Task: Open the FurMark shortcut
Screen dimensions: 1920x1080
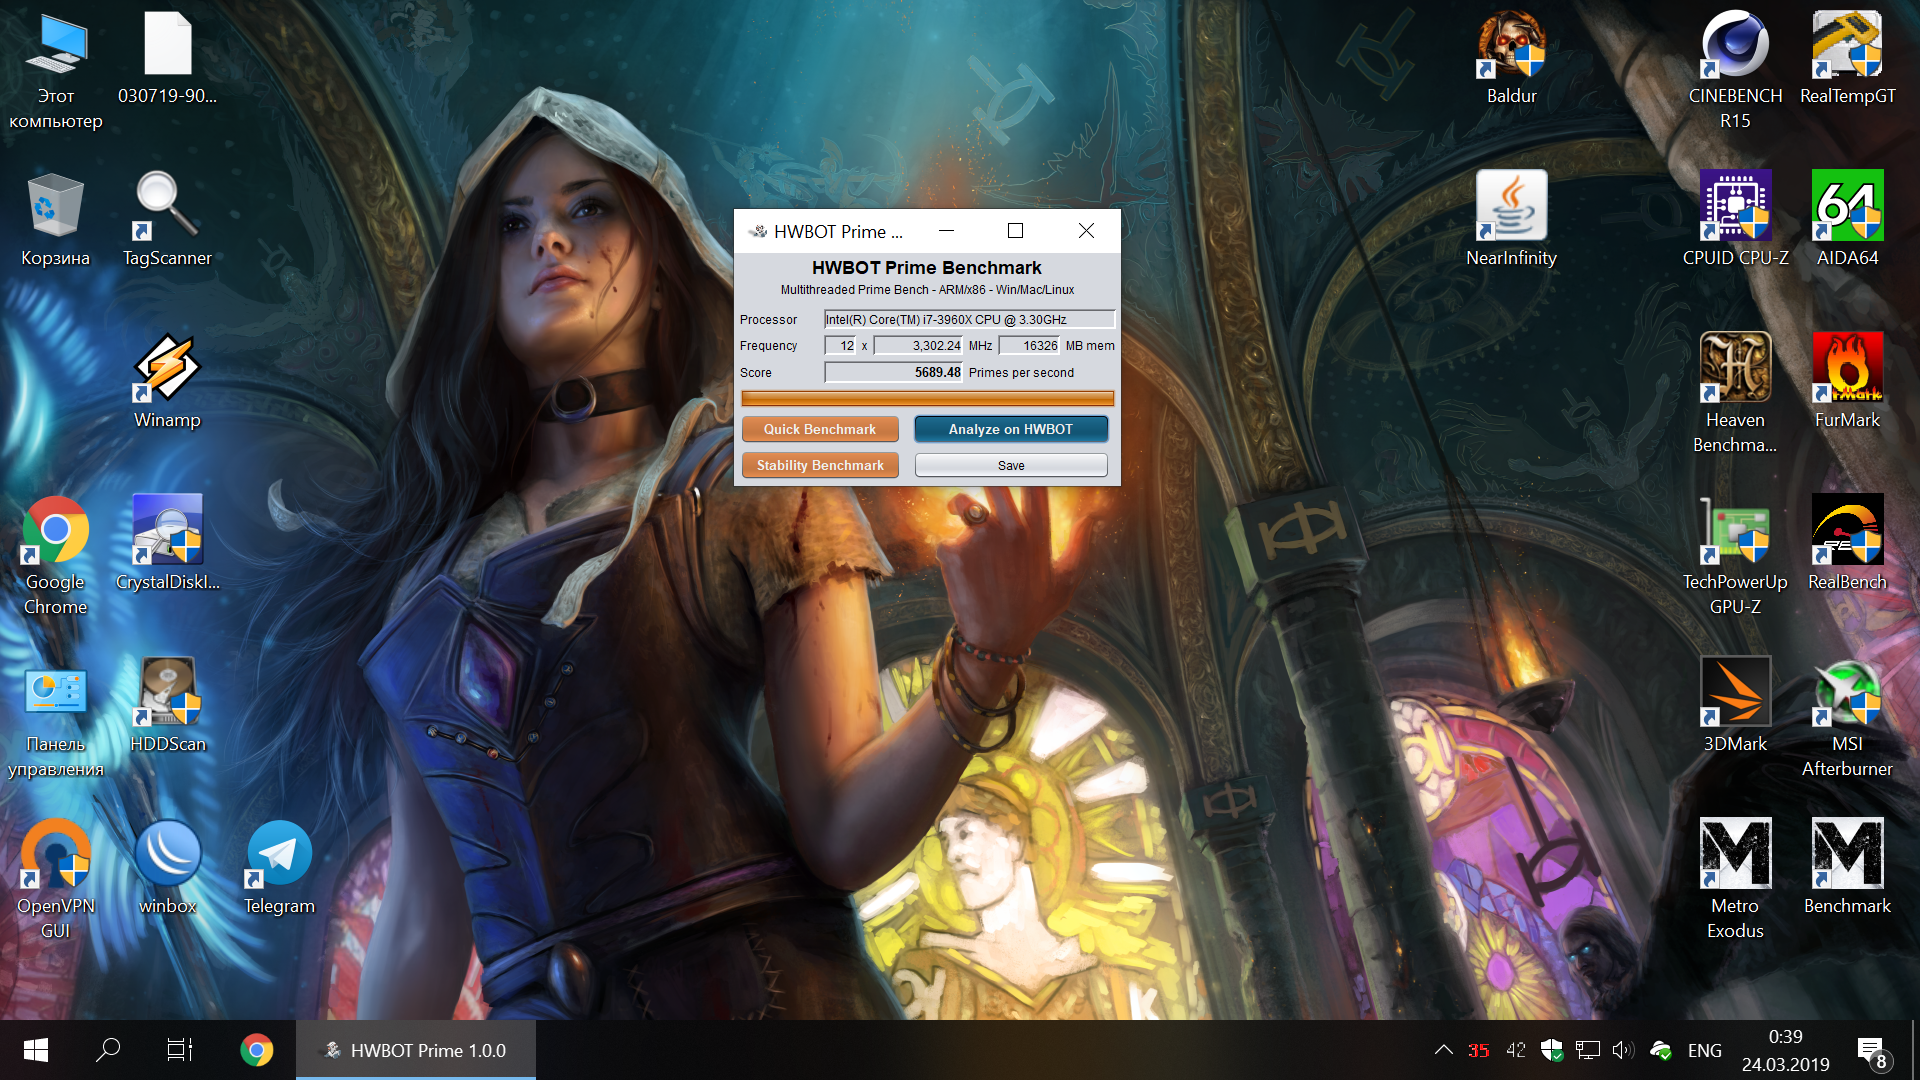Action: (x=1847, y=382)
